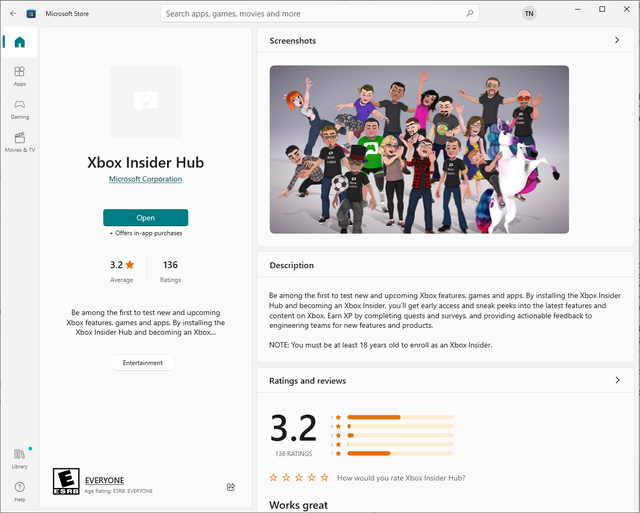Screen dimensions: 640x513
Task: Open Movies & TV sidebar section
Action: [19, 141]
